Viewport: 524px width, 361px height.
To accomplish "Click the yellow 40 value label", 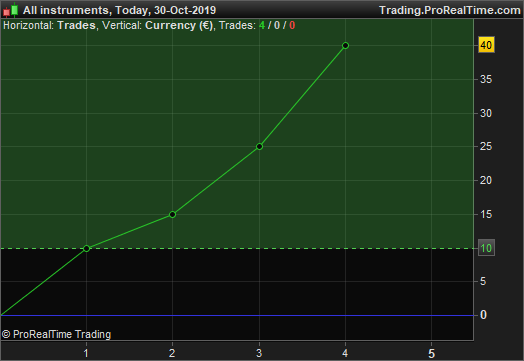I will 486,45.
